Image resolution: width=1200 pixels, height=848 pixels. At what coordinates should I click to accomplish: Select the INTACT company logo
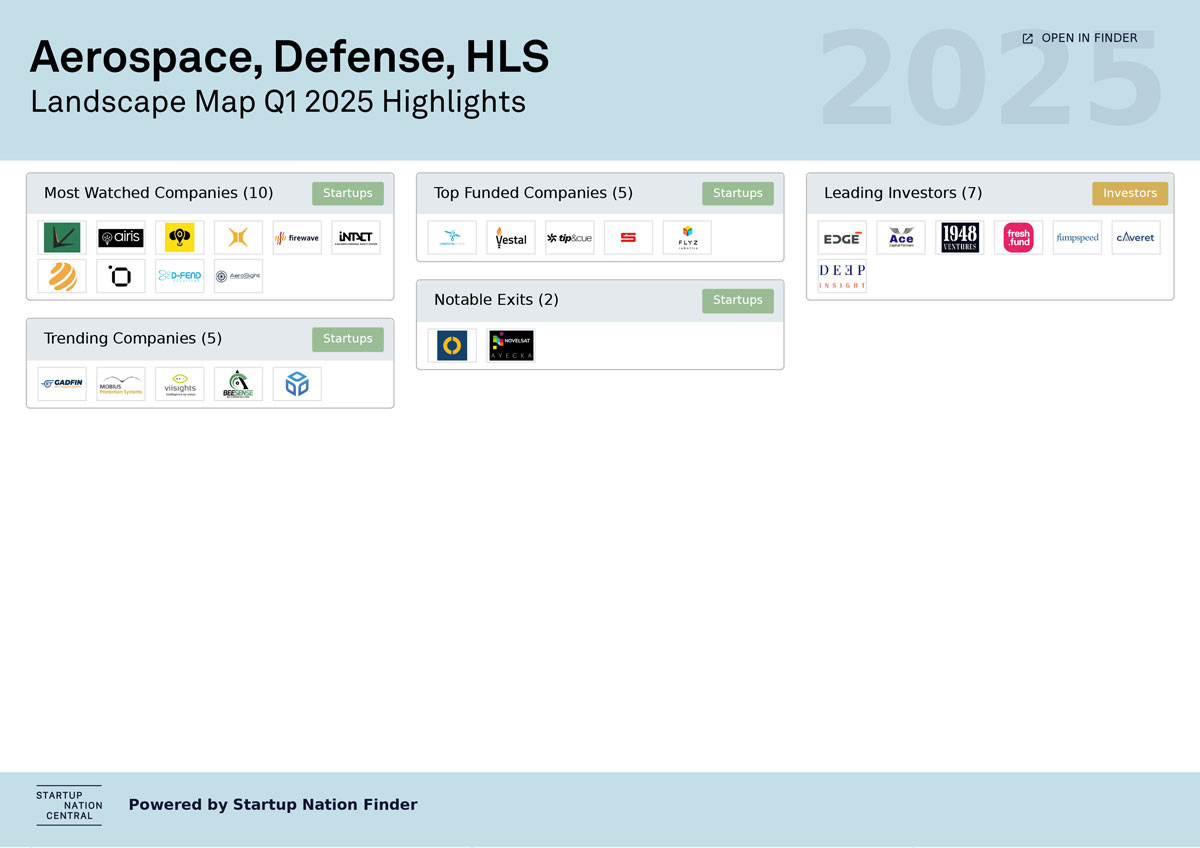pos(356,238)
